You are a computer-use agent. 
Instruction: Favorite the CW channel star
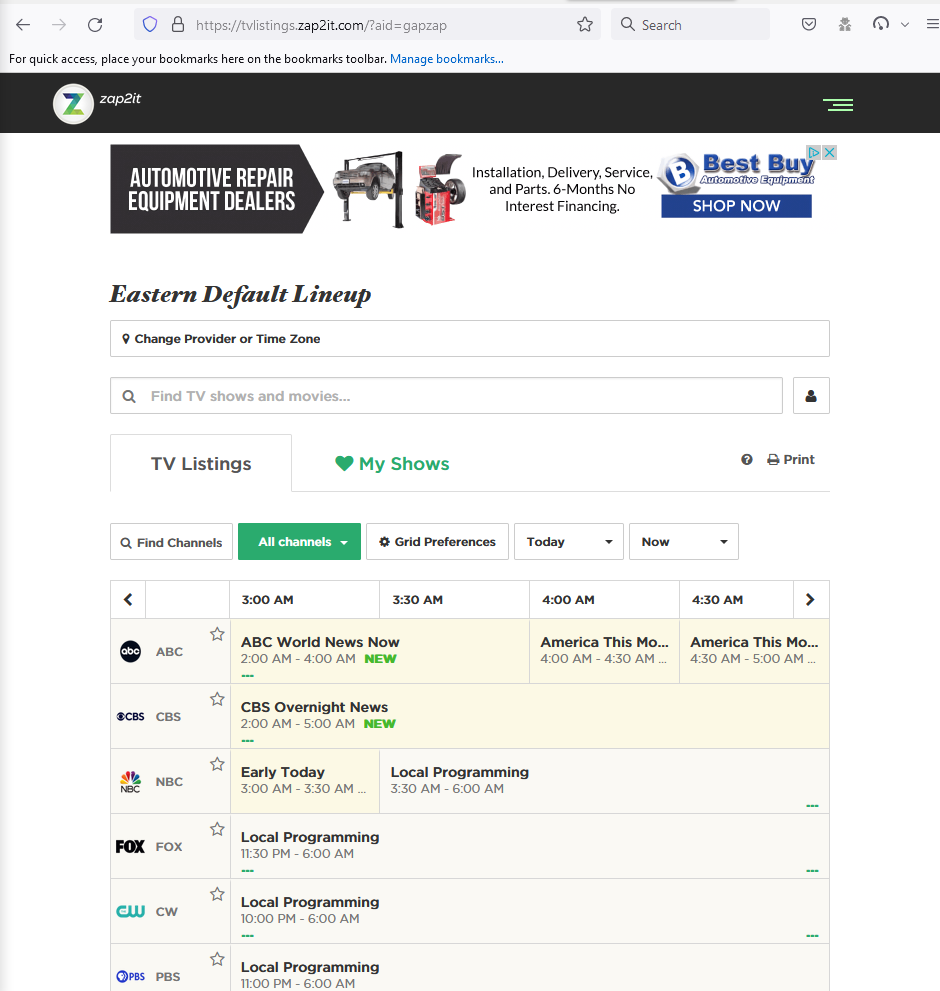(217, 894)
